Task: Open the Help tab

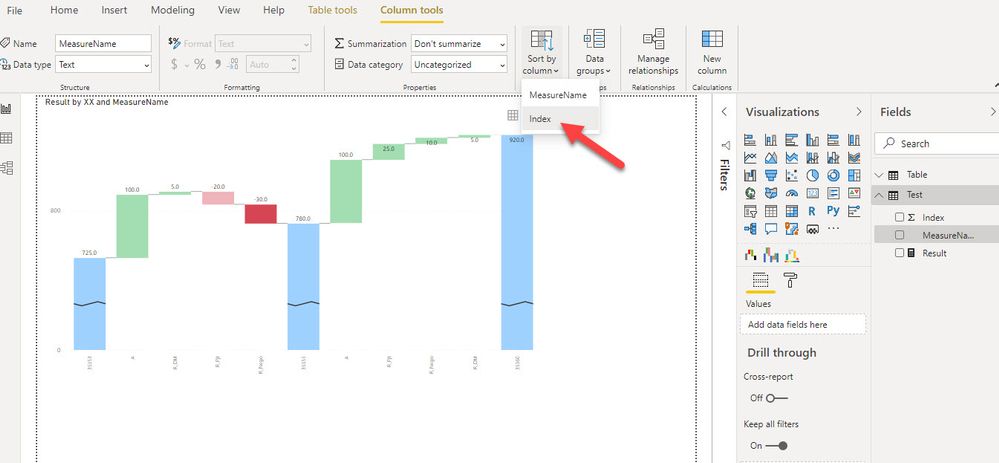Action: [274, 10]
